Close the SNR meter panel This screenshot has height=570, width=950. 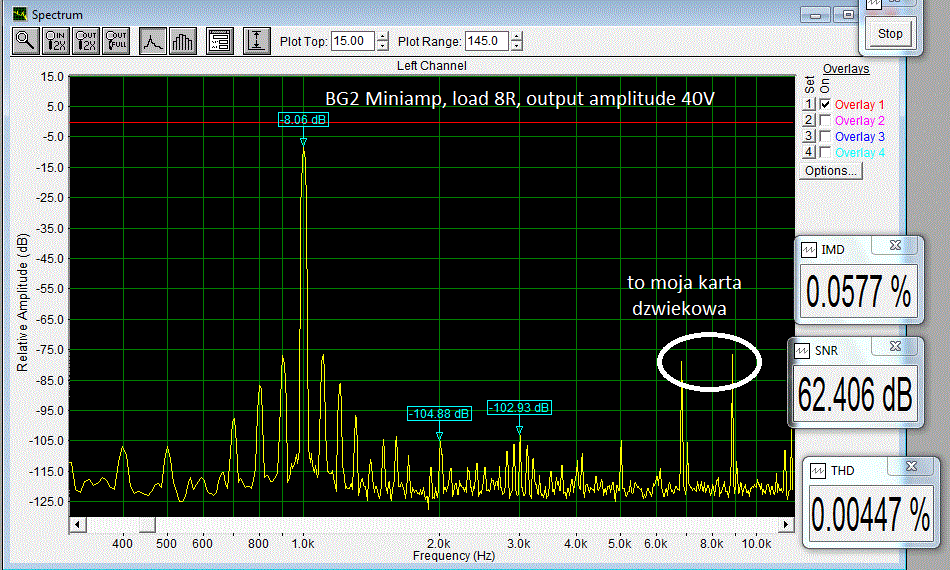[x=895, y=346]
